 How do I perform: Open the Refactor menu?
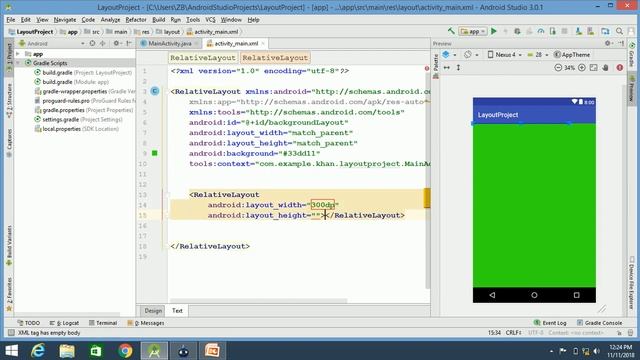(x=136, y=20)
